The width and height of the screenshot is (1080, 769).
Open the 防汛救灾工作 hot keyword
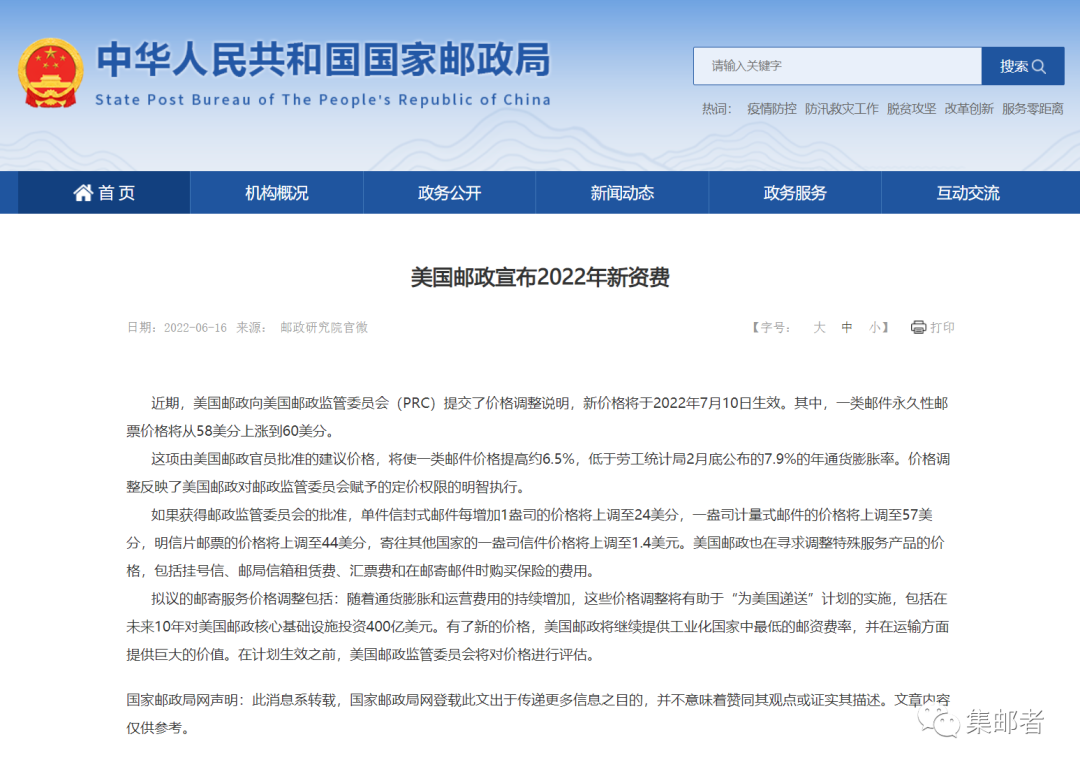842,109
